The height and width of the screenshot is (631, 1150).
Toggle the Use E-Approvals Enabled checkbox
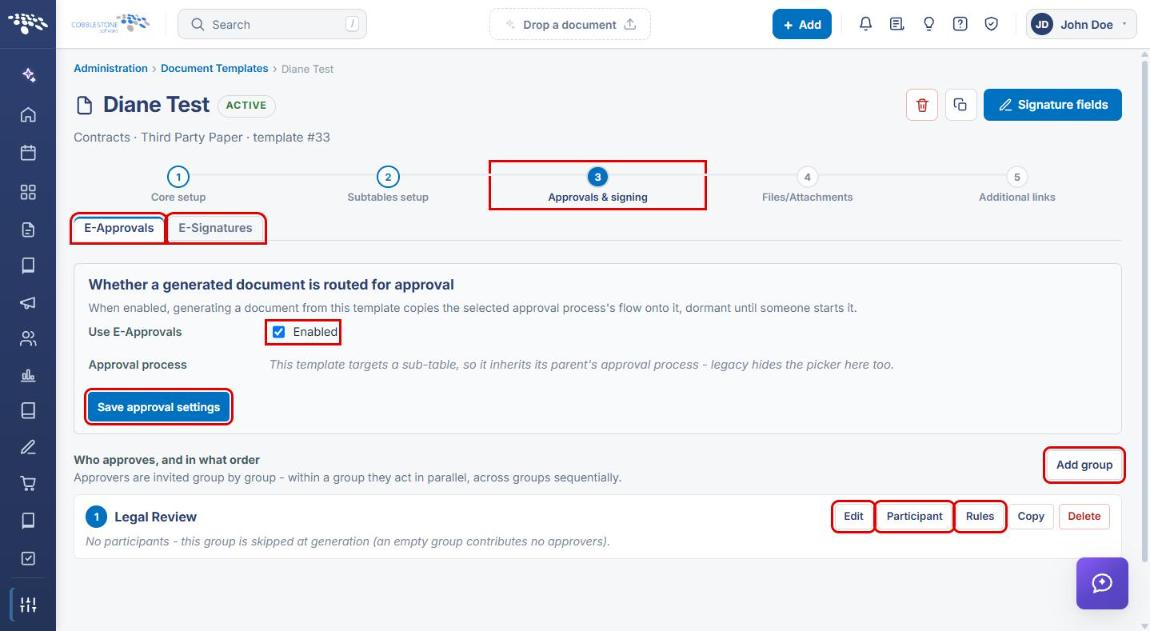tap(279, 332)
